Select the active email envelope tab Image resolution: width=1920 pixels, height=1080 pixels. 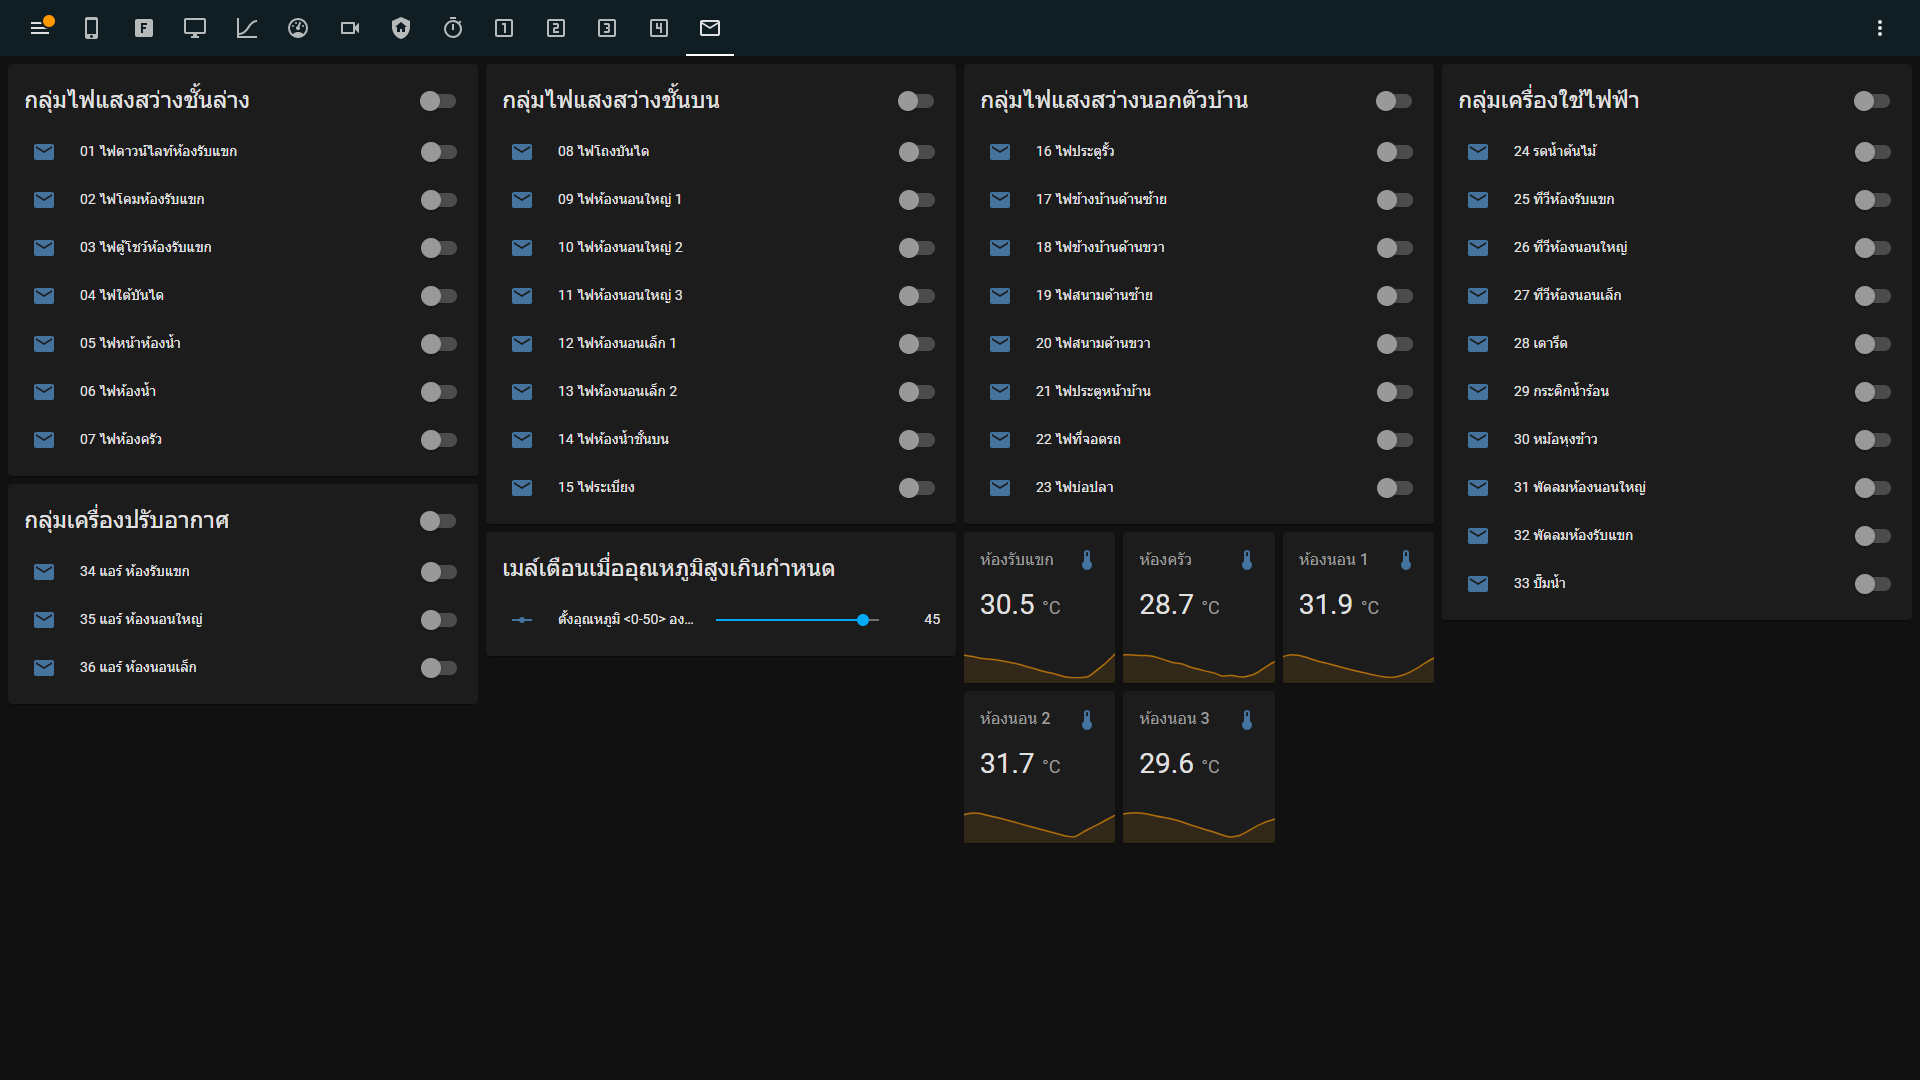(710, 28)
